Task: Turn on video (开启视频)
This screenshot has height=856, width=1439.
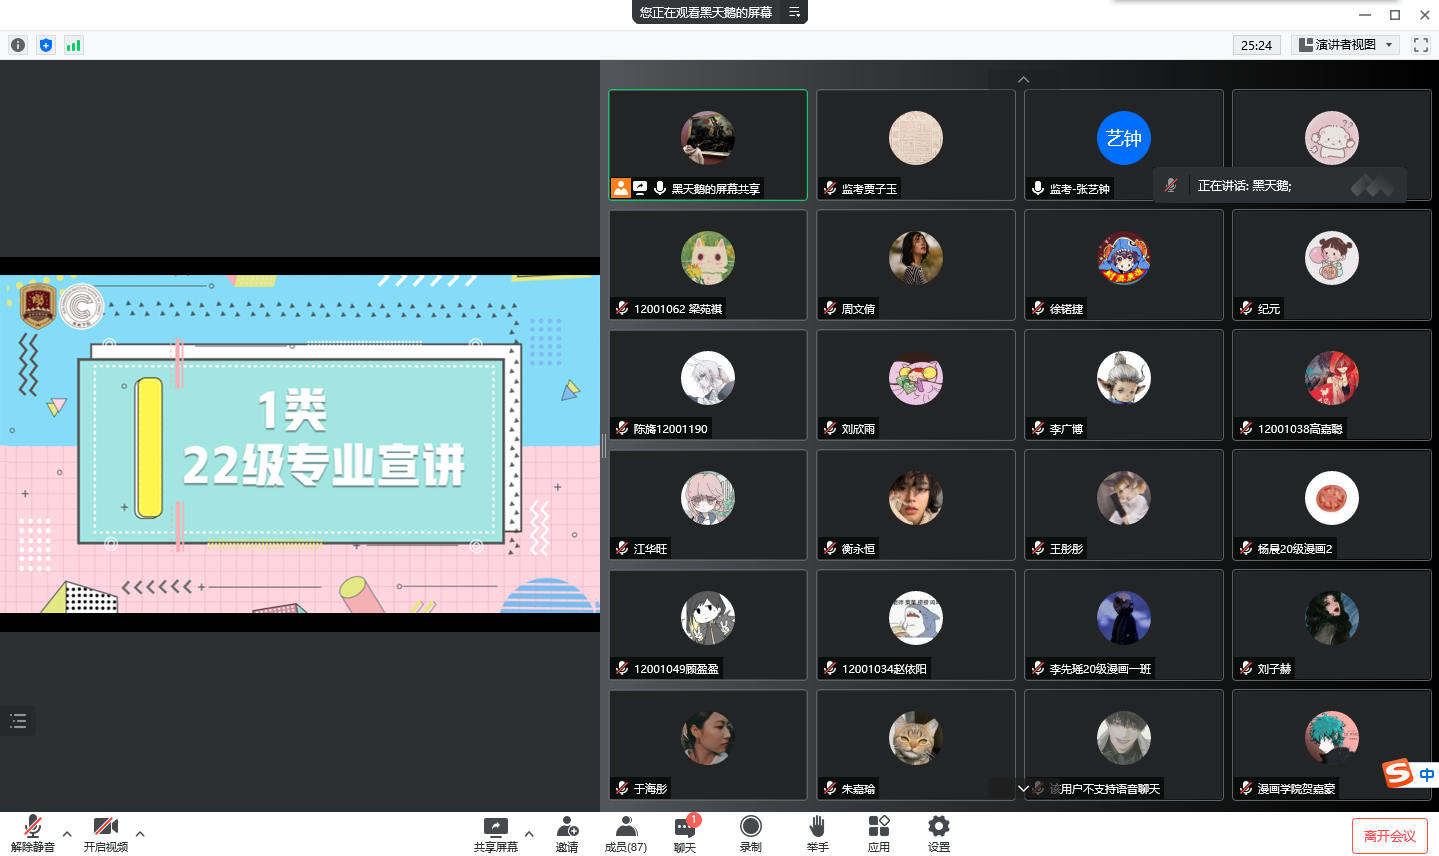Action: click(x=105, y=833)
